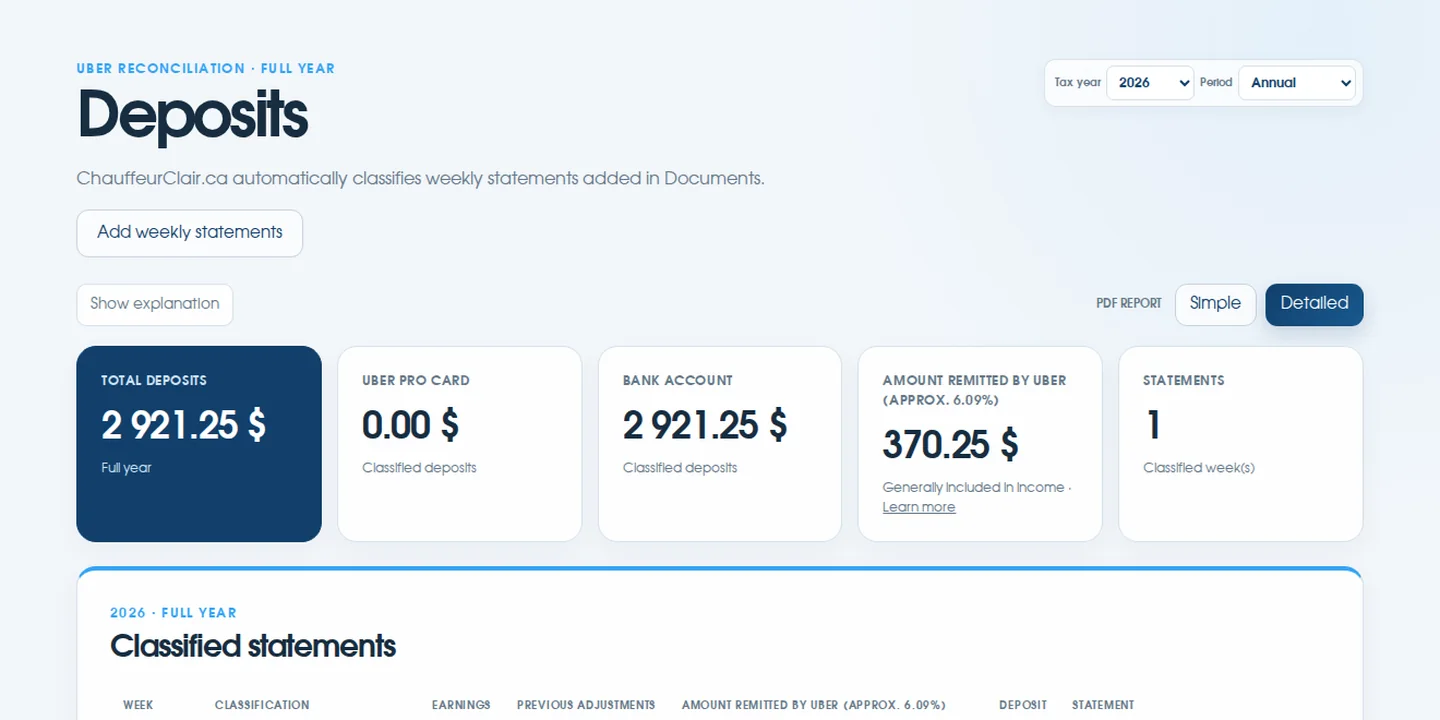Click Add weekly statements button

click(190, 233)
